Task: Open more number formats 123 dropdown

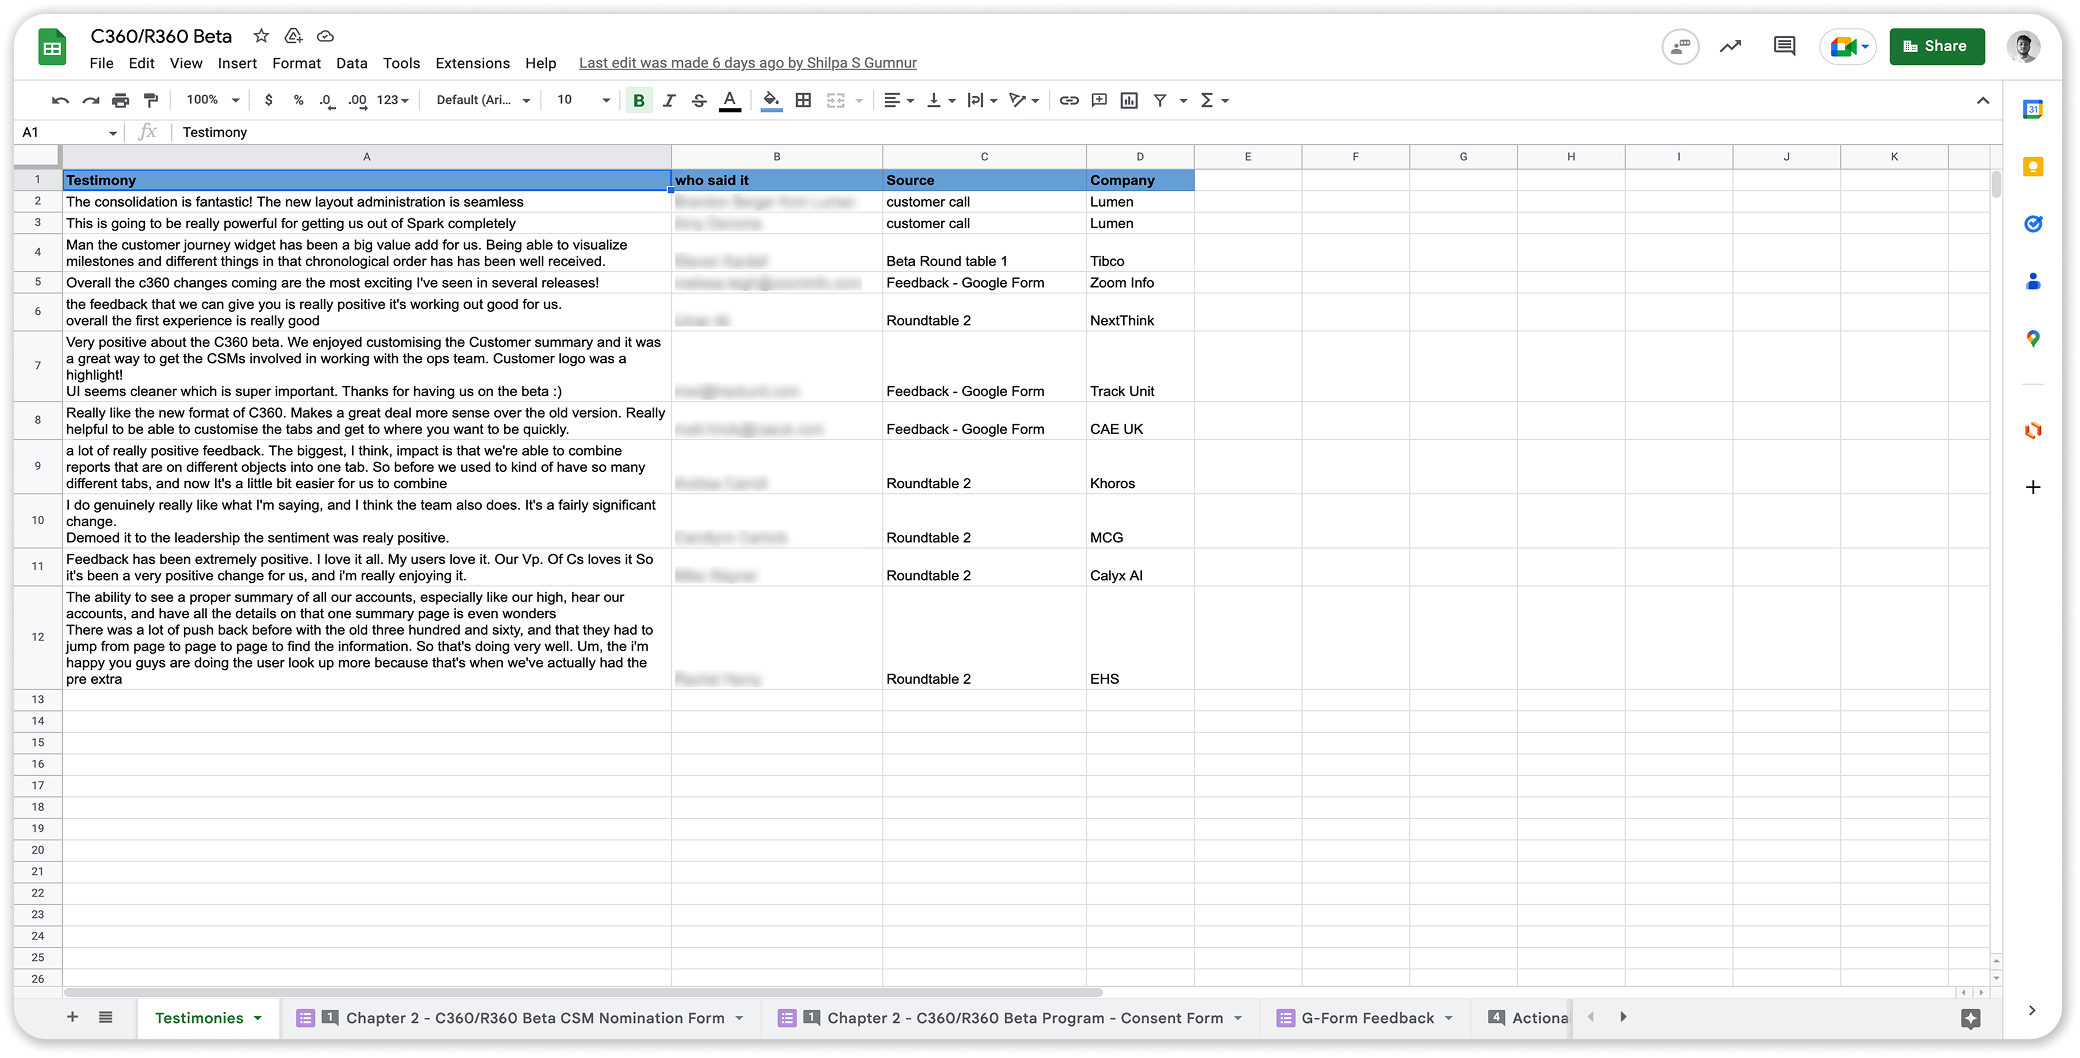Action: 393,100
